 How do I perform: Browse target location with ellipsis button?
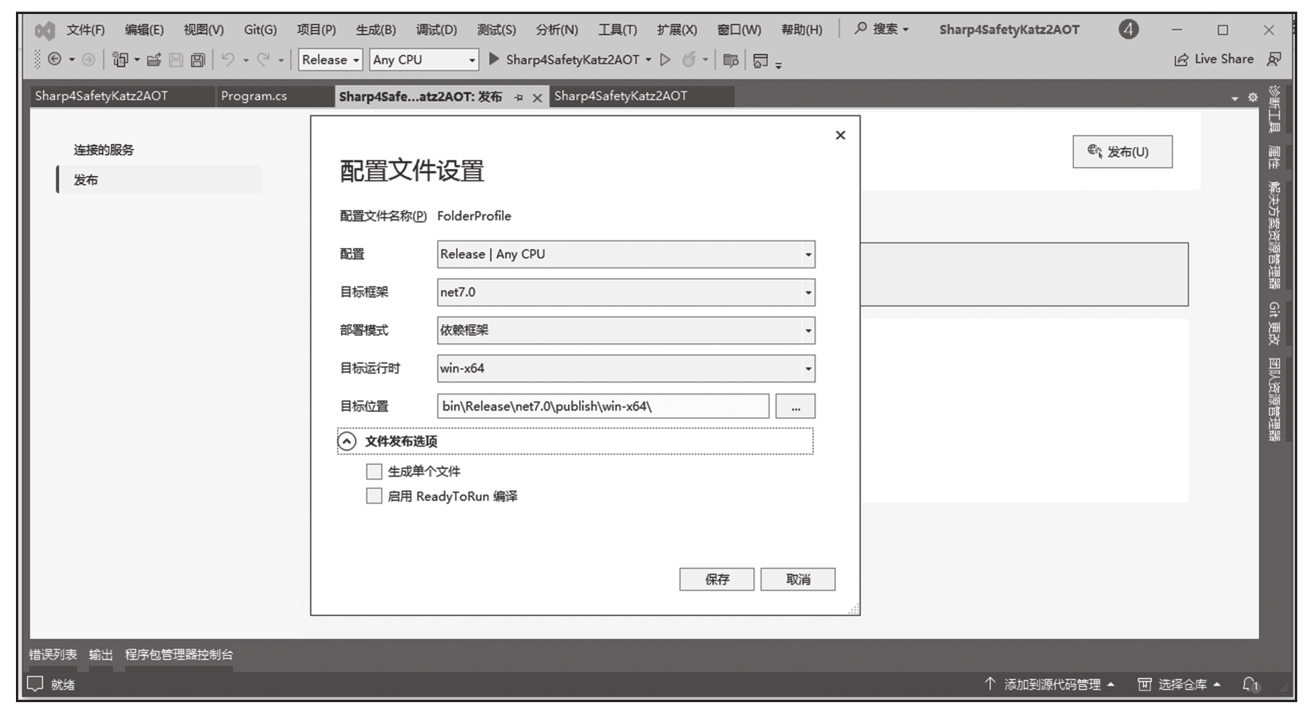coord(795,406)
